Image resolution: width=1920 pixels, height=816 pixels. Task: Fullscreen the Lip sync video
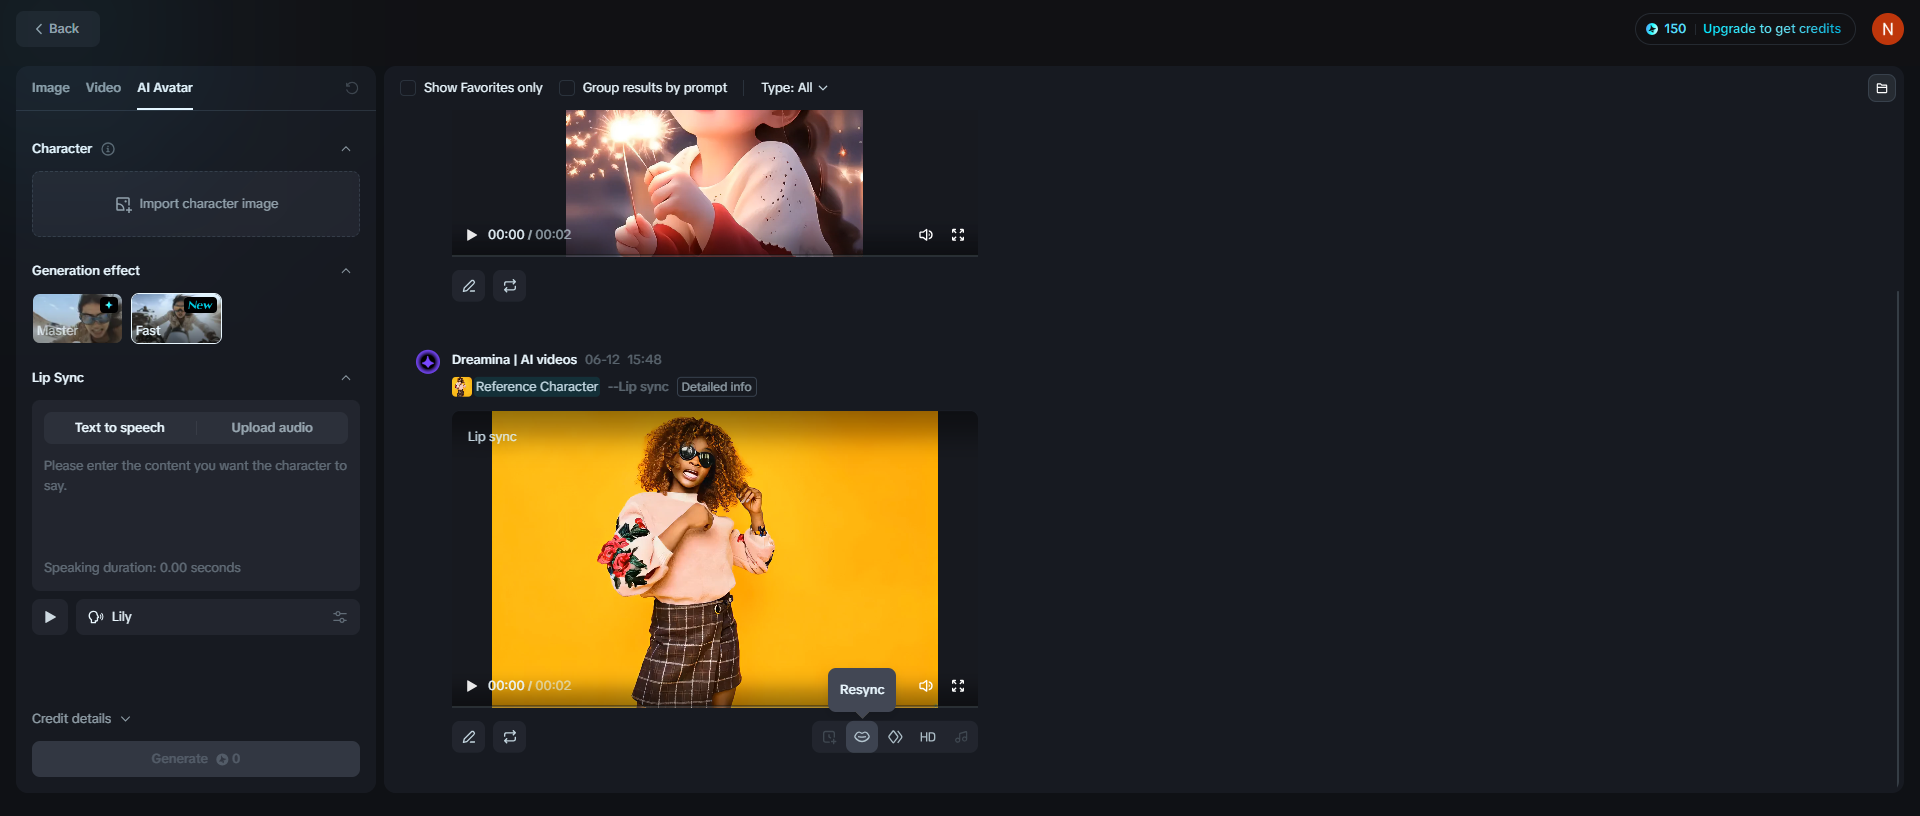point(958,686)
